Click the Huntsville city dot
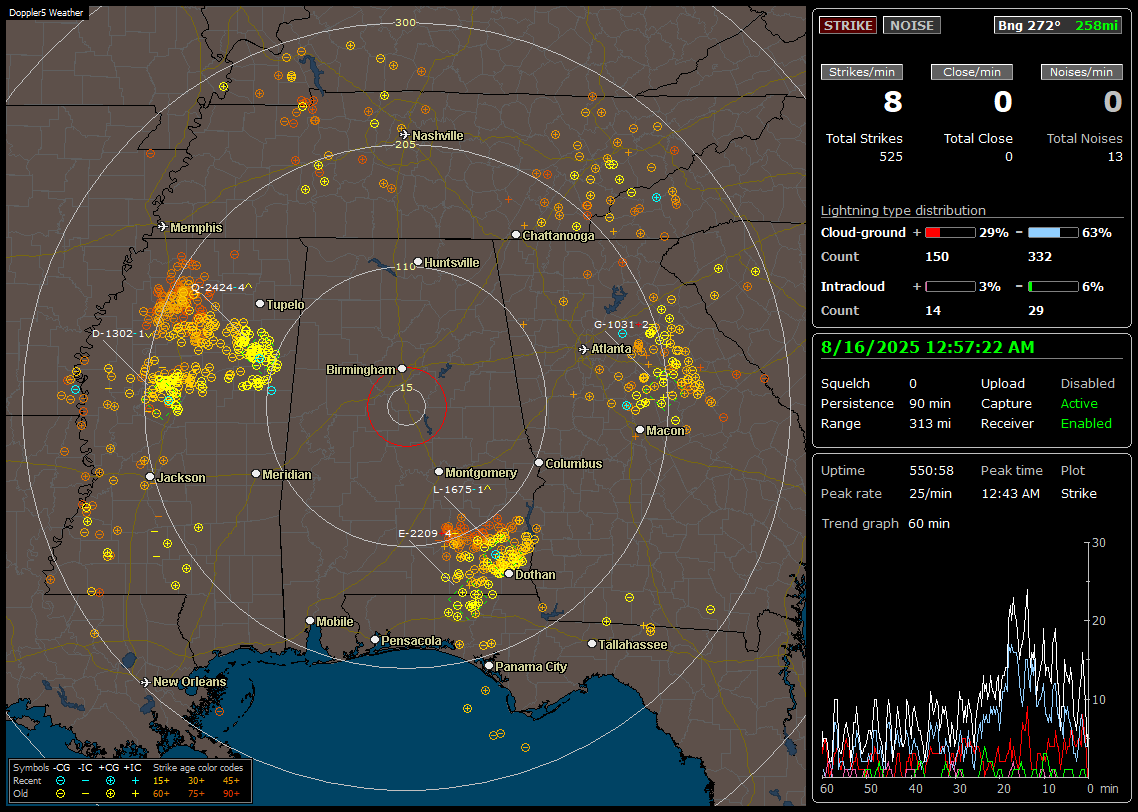Image resolution: width=1138 pixels, height=812 pixels. (x=418, y=262)
